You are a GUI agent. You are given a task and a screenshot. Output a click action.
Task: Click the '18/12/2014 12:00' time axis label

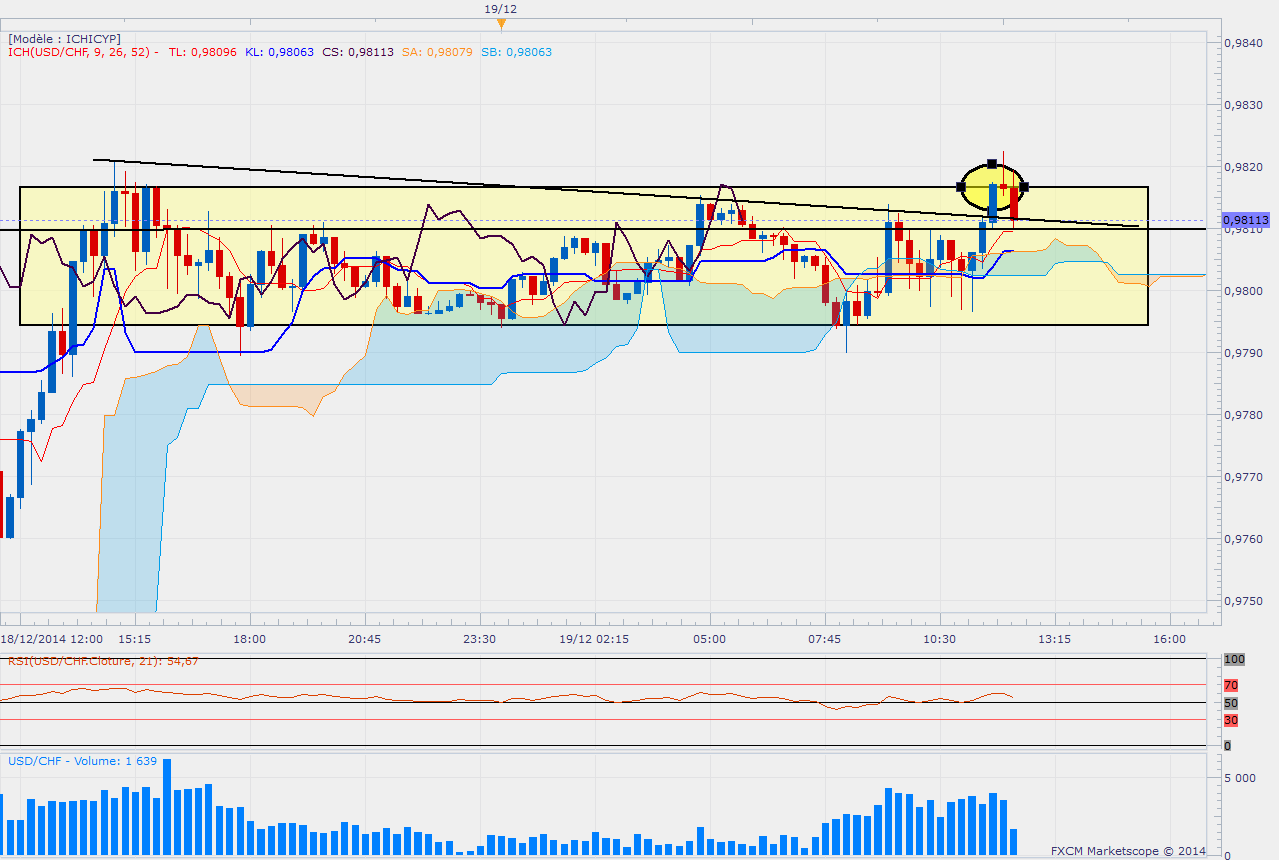(51, 638)
